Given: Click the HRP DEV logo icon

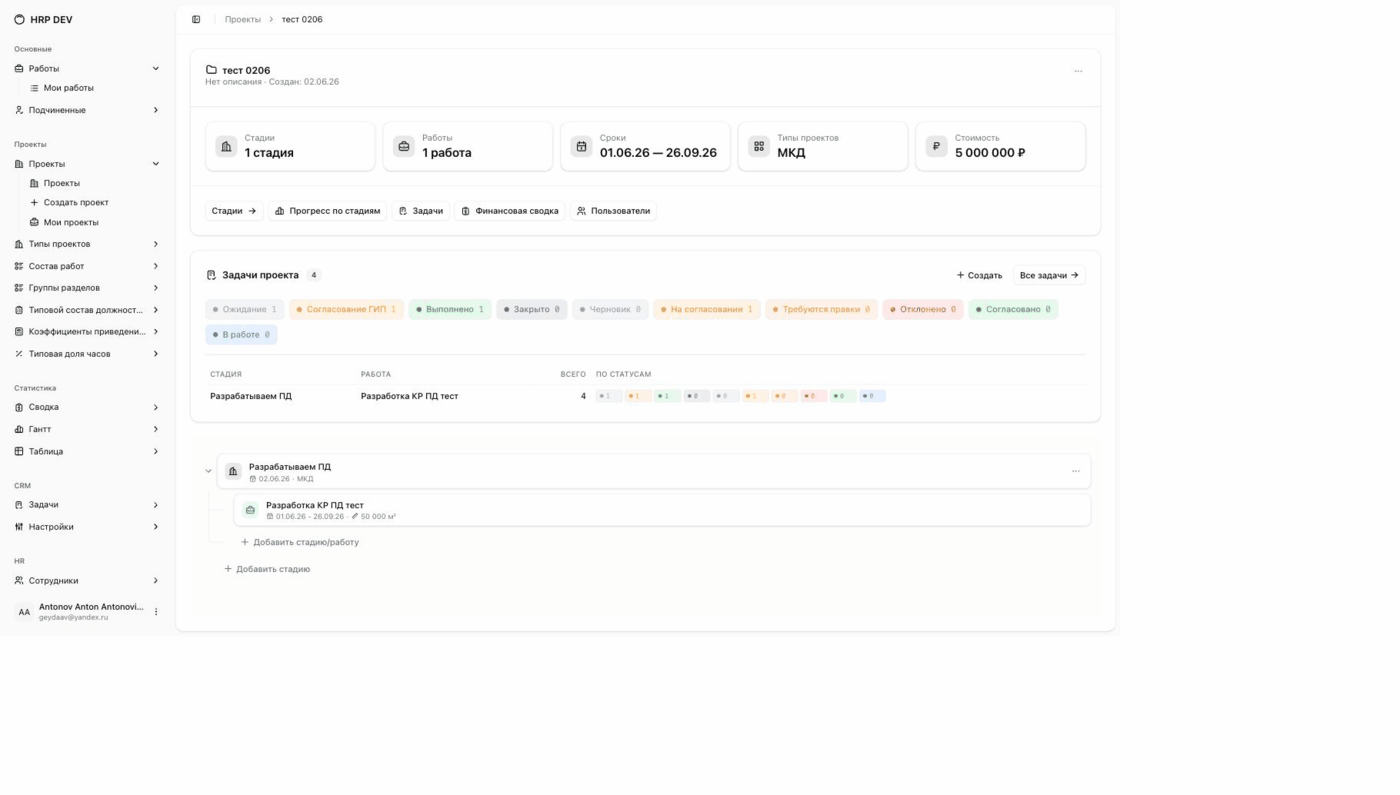Looking at the screenshot, I should pyautogui.click(x=19, y=19).
